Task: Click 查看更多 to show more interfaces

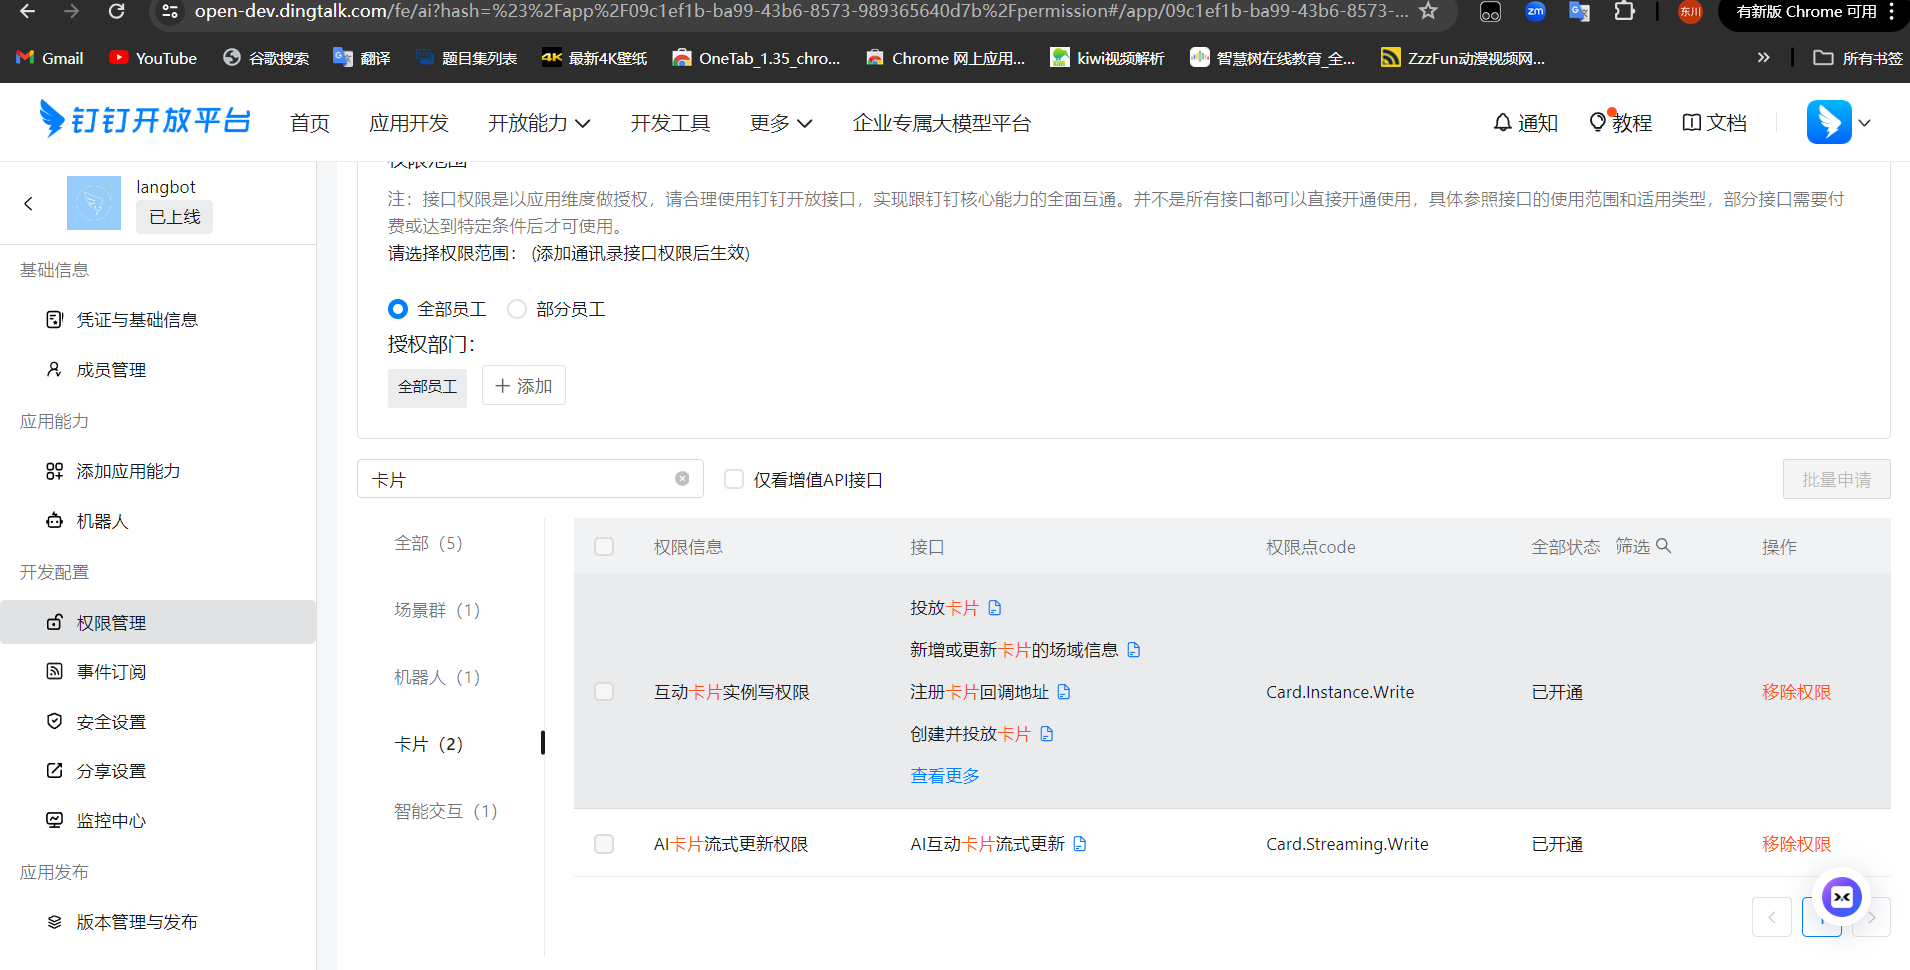Action: click(943, 775)
